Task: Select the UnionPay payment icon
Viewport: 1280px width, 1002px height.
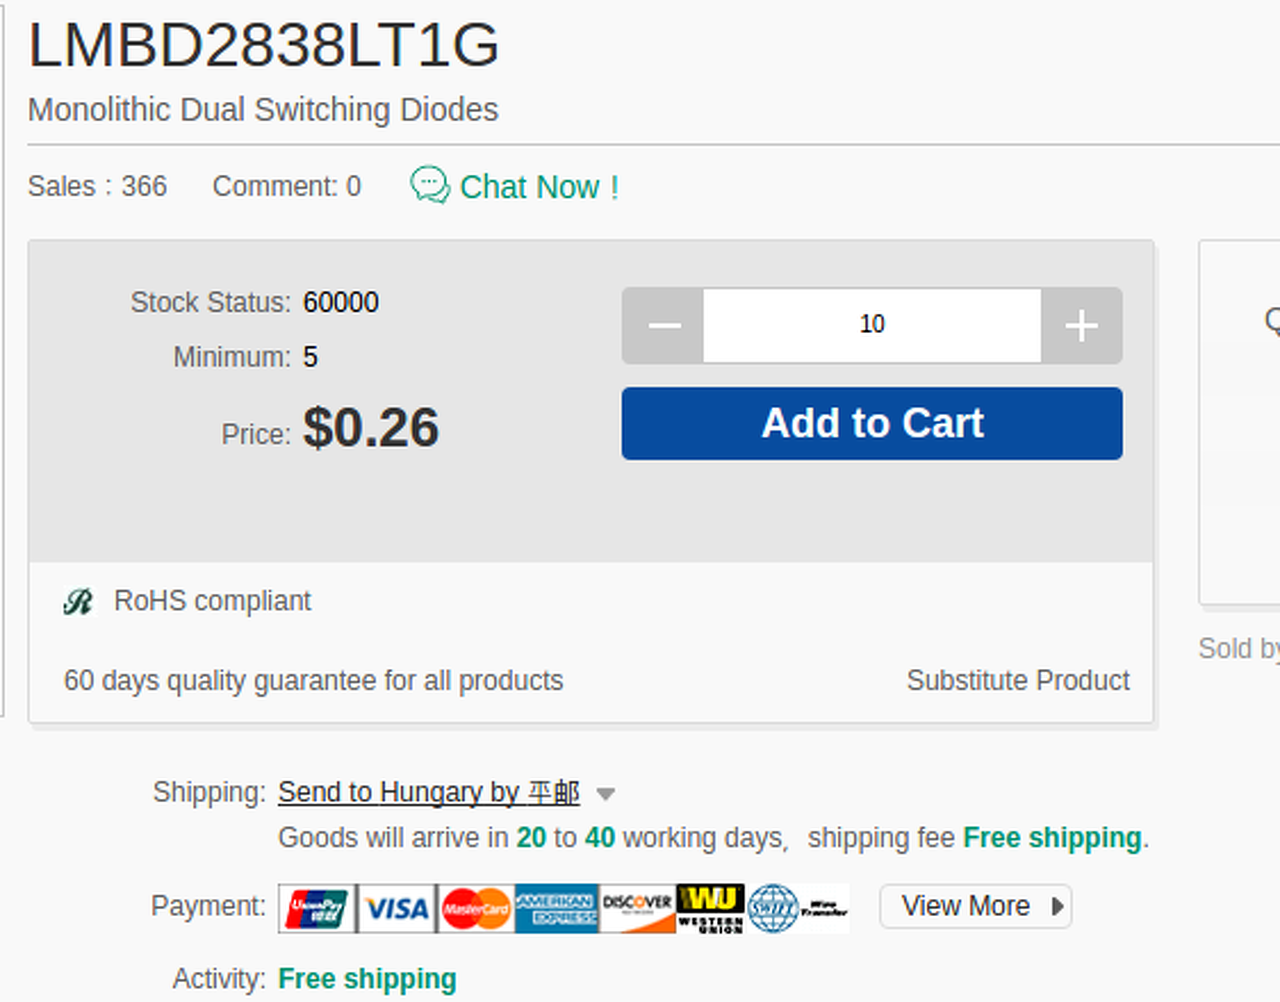Action: pos(317,908)
